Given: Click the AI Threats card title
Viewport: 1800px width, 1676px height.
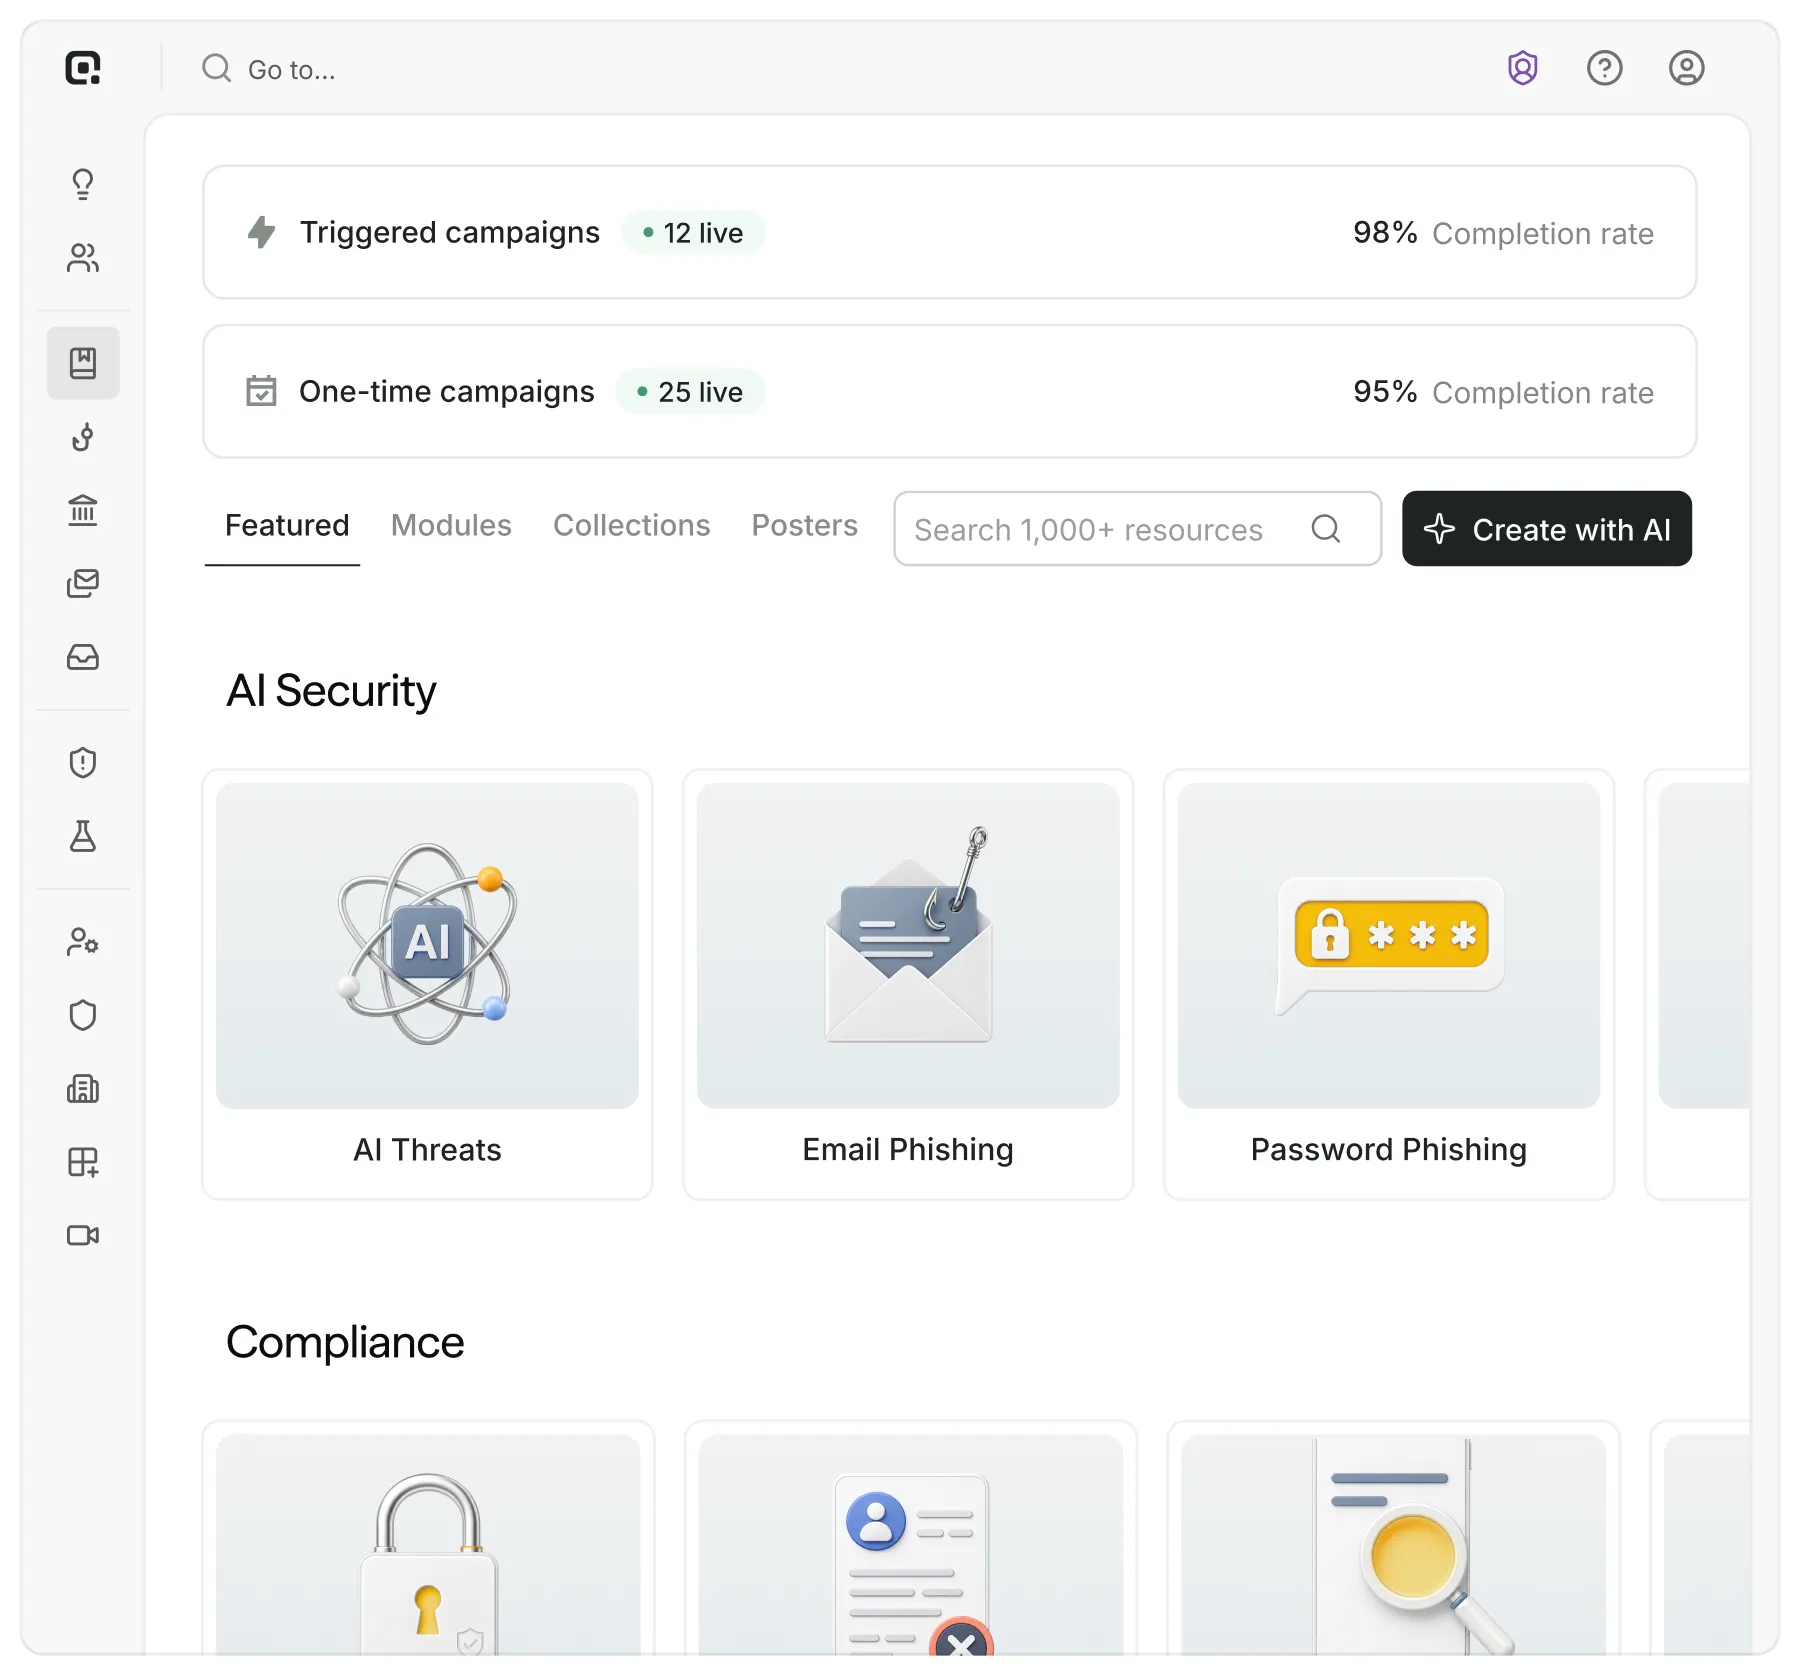Looking at the screenshot, I should 427,1150.
